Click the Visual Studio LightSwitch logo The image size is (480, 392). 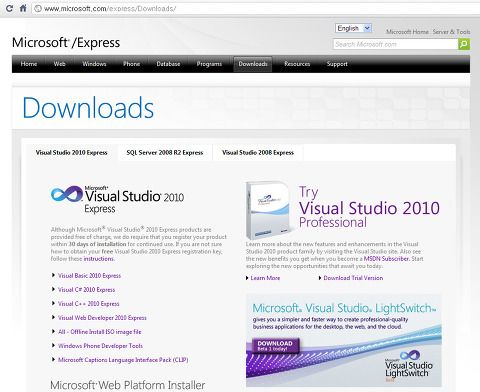coord(409,365)
